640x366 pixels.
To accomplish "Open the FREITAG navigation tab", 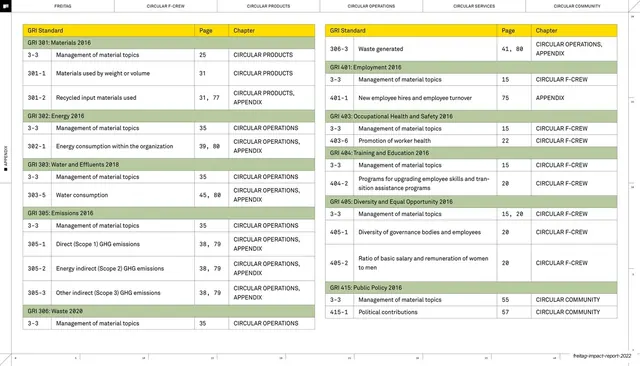I will point(62,6).
